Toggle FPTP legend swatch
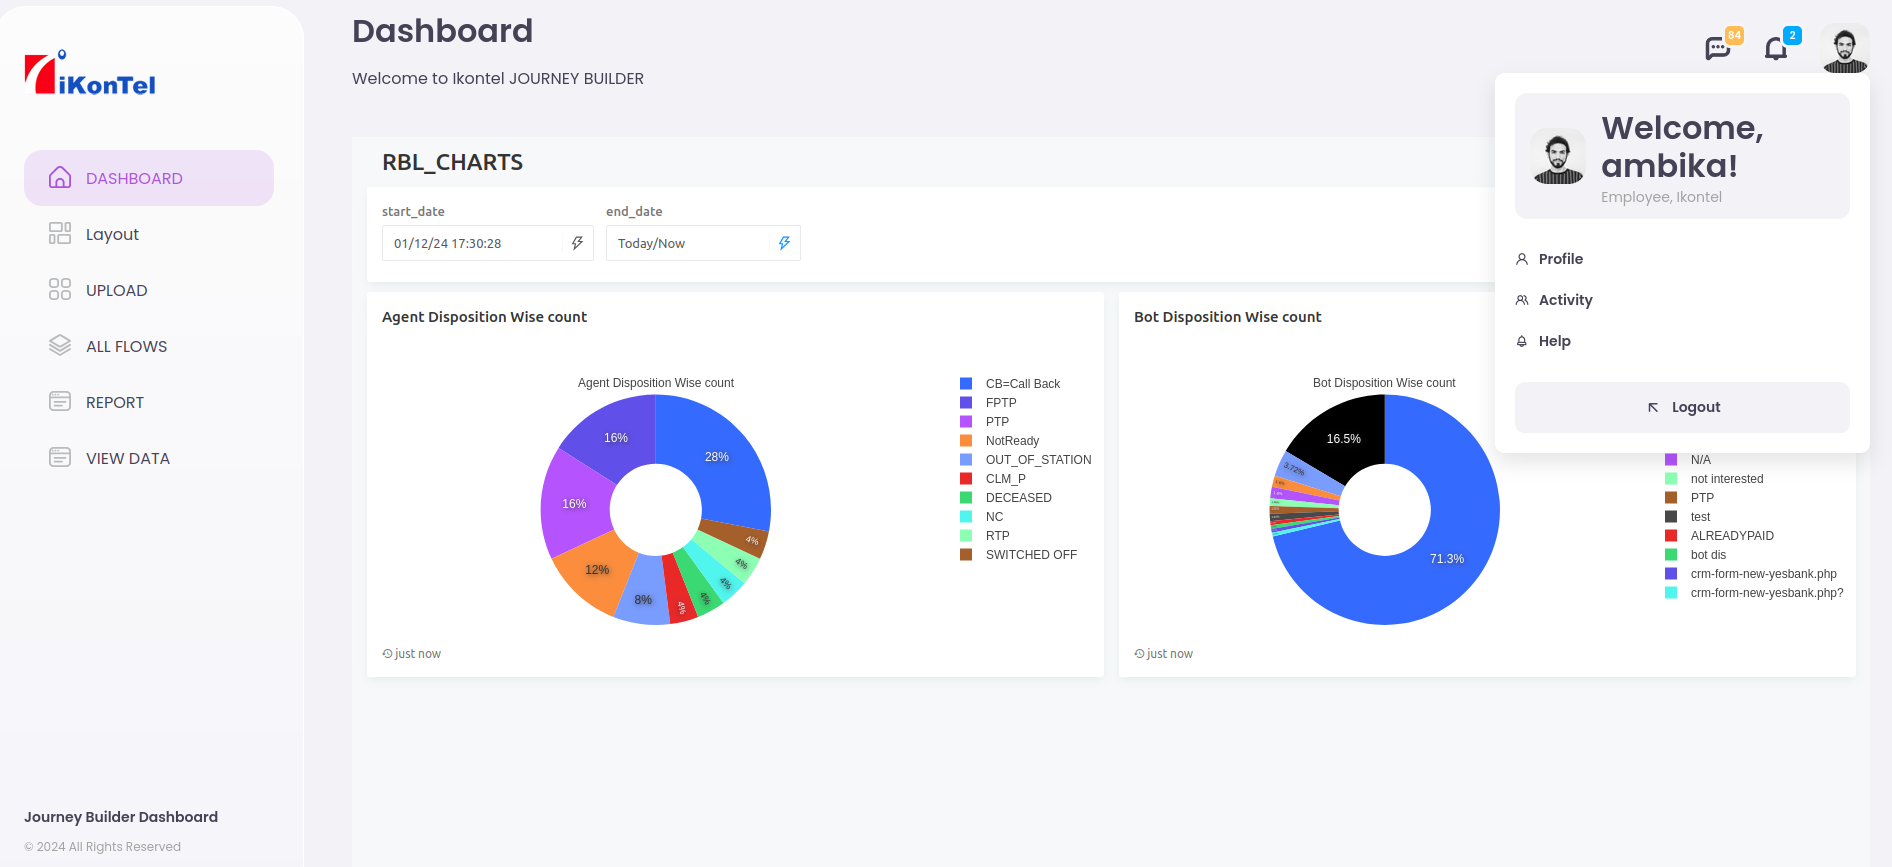 tap(966, 403)
